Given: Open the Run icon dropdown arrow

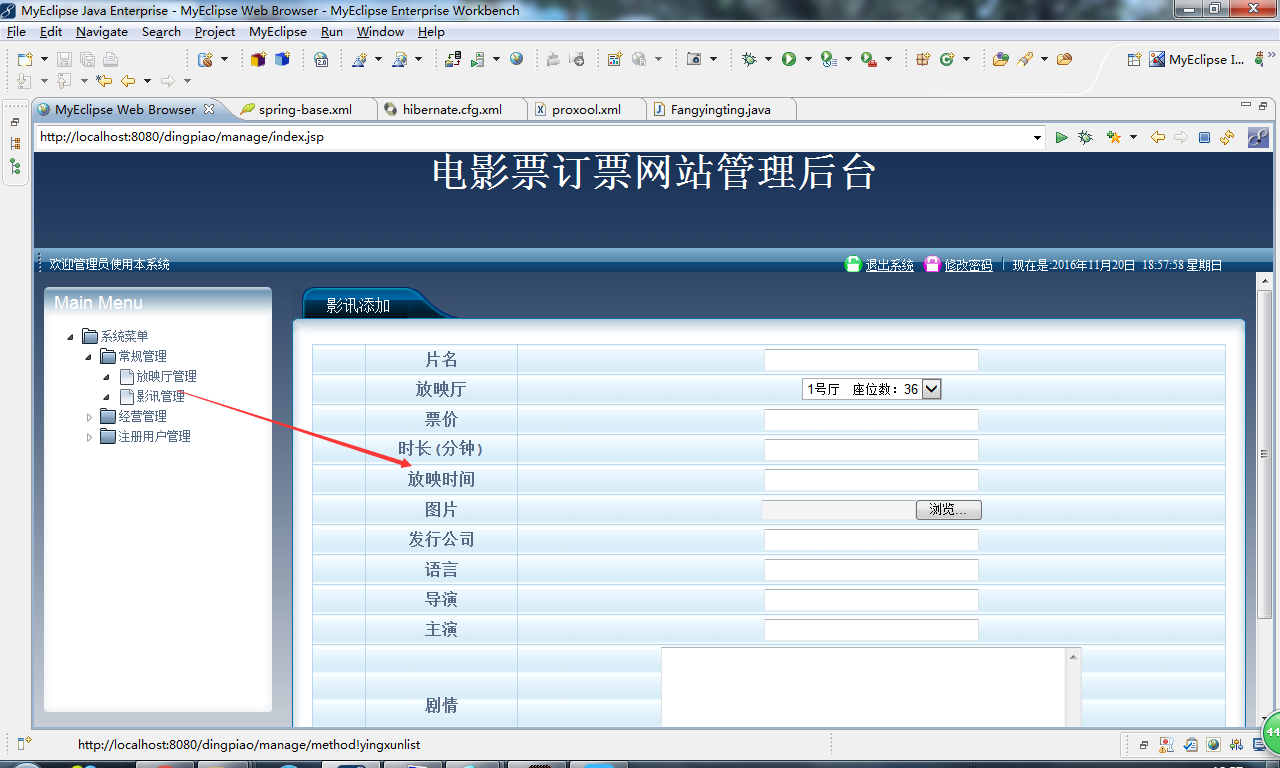Looking at the screenshot, I should [x=807, y=60].
